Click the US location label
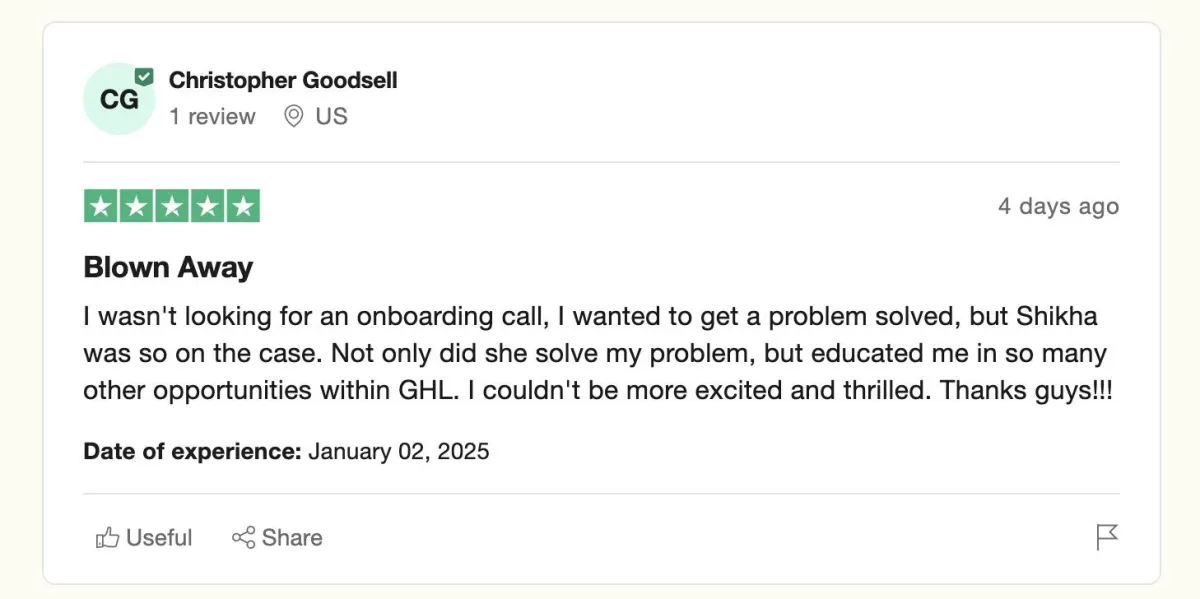The width and height of the screenshot is (1200, 599). 331,117
